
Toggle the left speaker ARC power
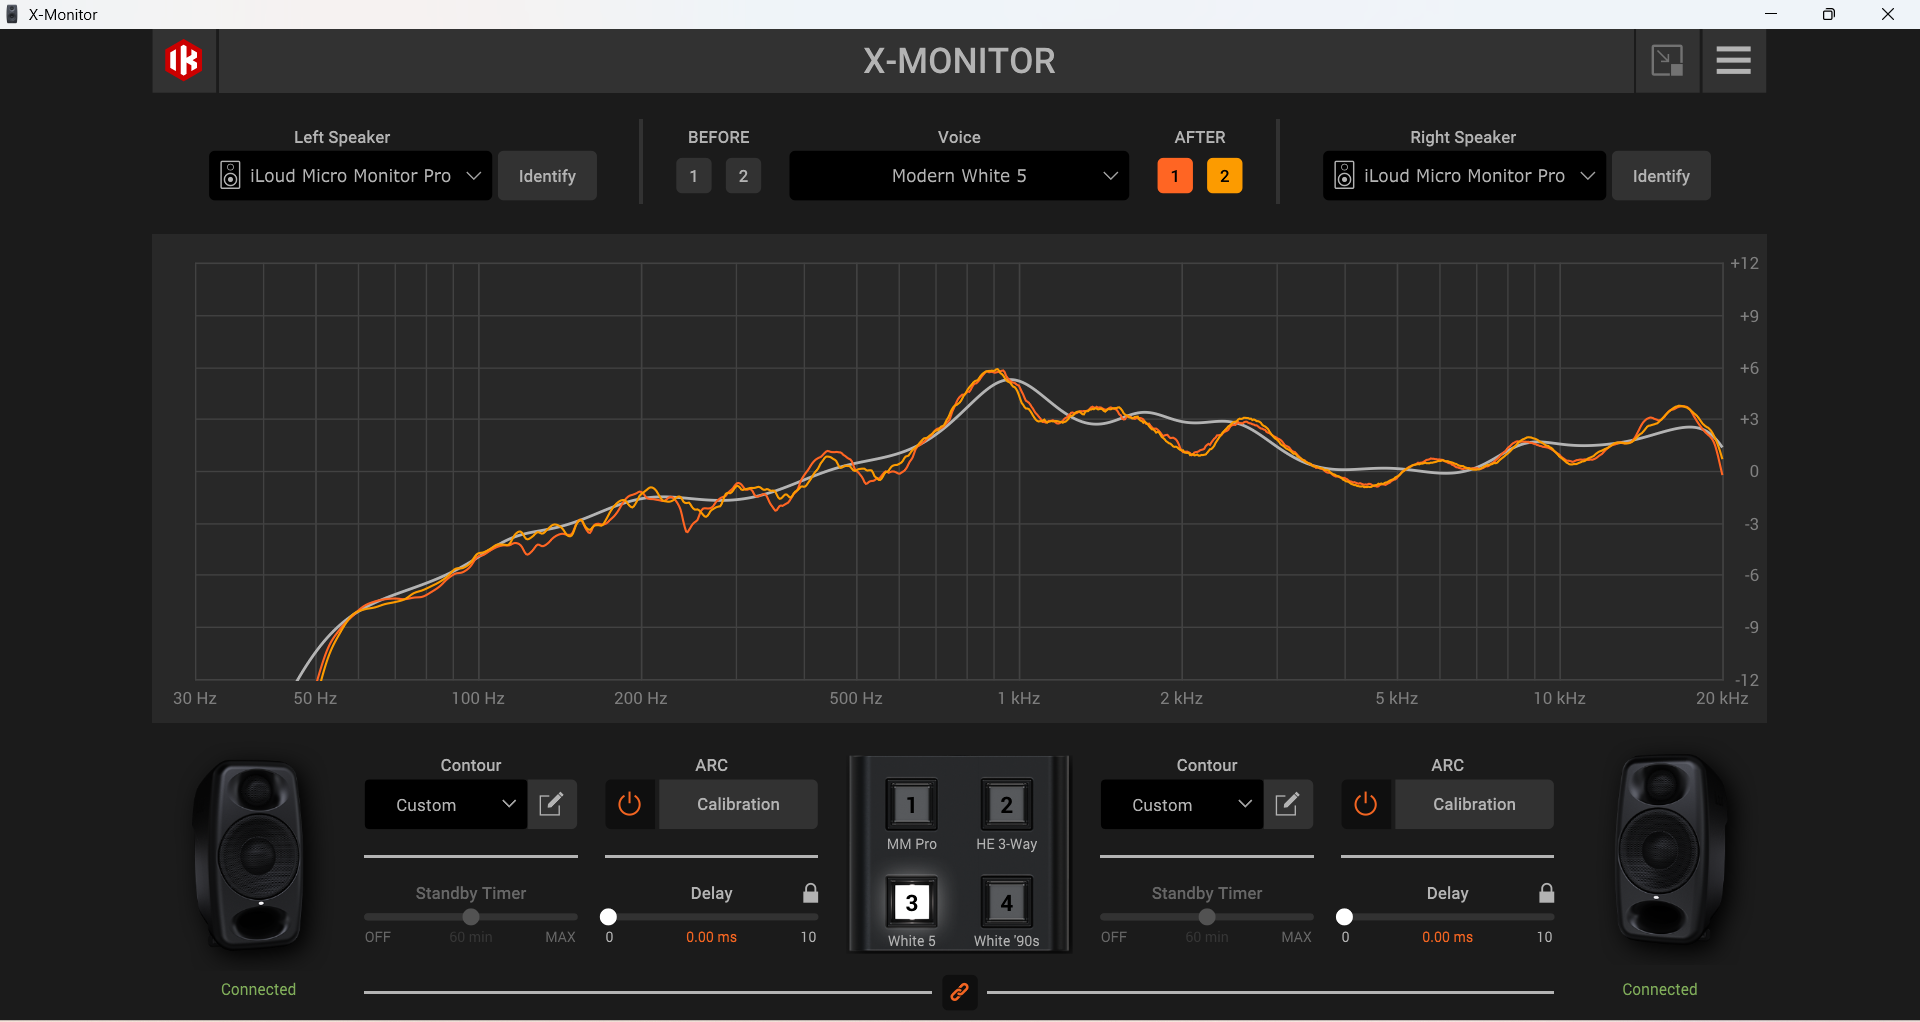tap(629, 804)
